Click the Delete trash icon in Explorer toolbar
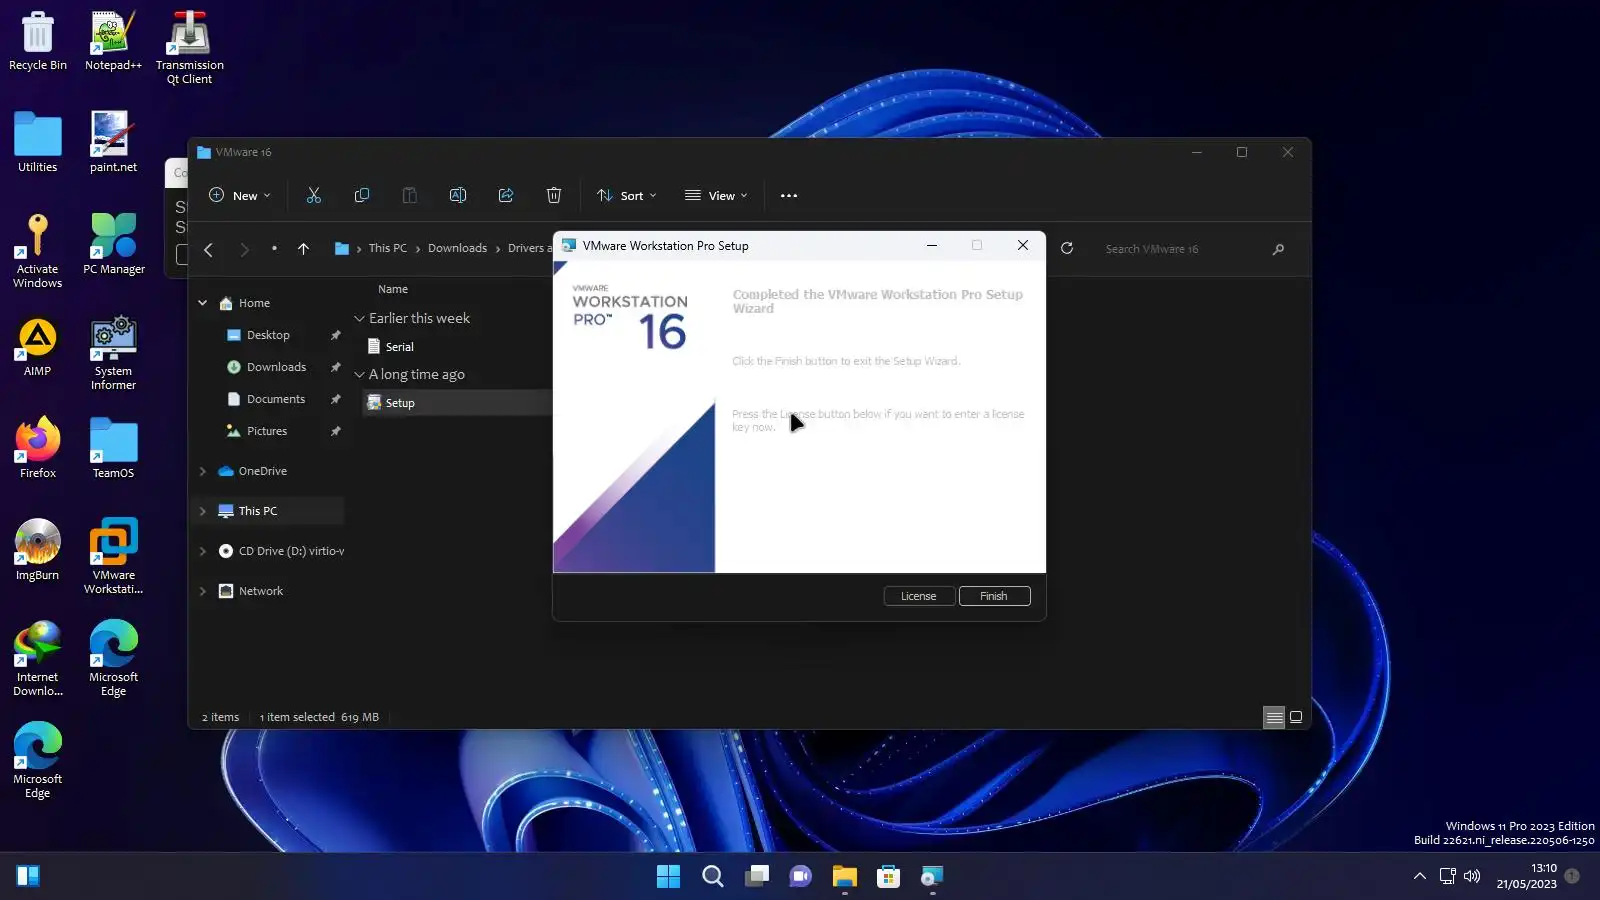 pyautogui.click(x=554, y=196)
